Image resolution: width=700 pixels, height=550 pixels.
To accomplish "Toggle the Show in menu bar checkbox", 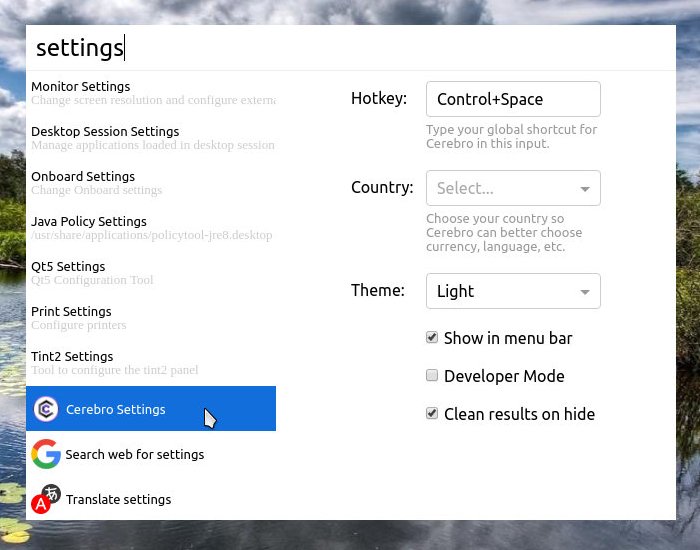I will (x=432, y=337).
